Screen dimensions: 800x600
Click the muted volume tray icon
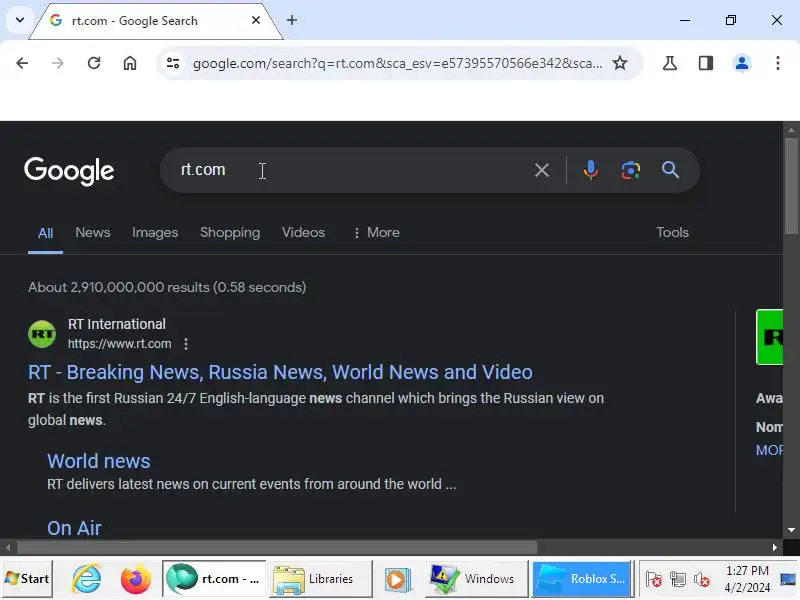(702, 580)
